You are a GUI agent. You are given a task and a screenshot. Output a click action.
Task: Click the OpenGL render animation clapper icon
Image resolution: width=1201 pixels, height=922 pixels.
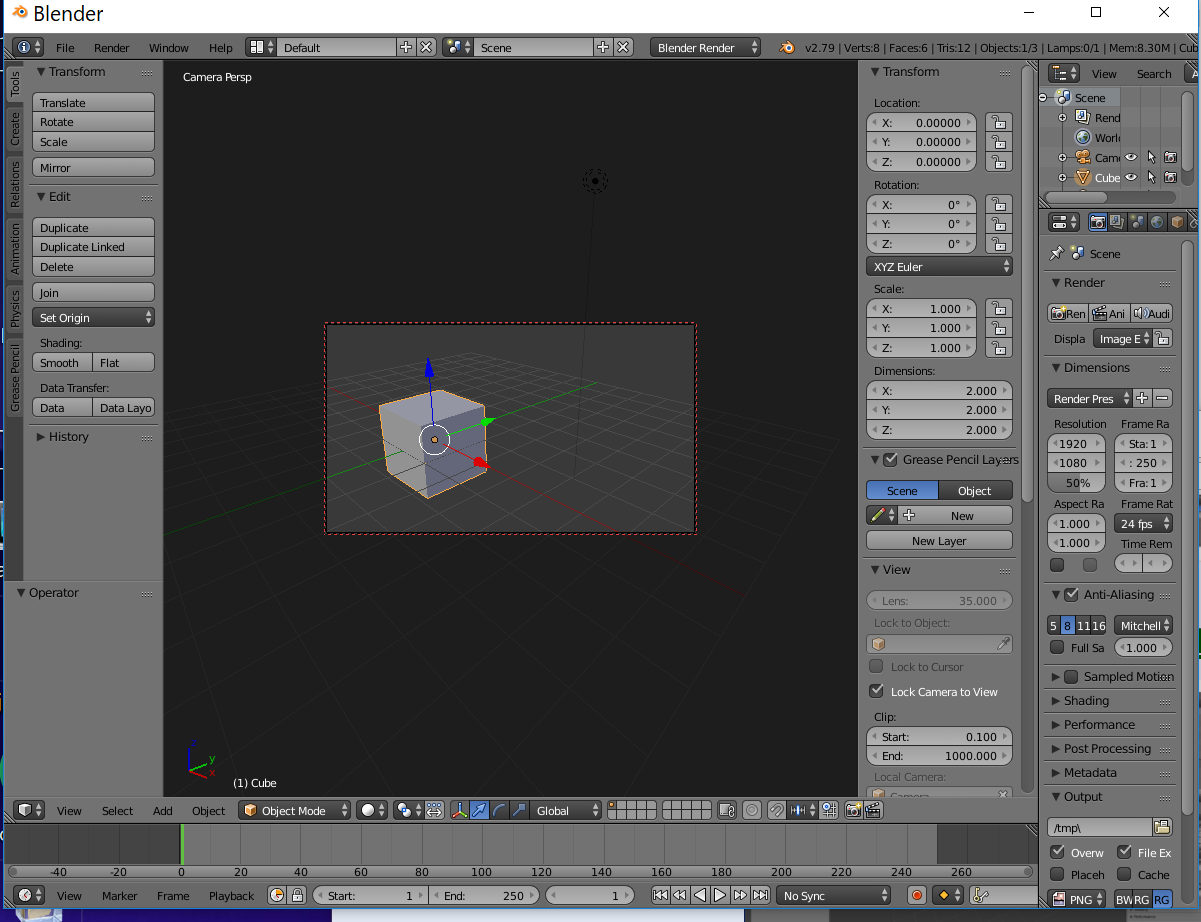point(874,810)
